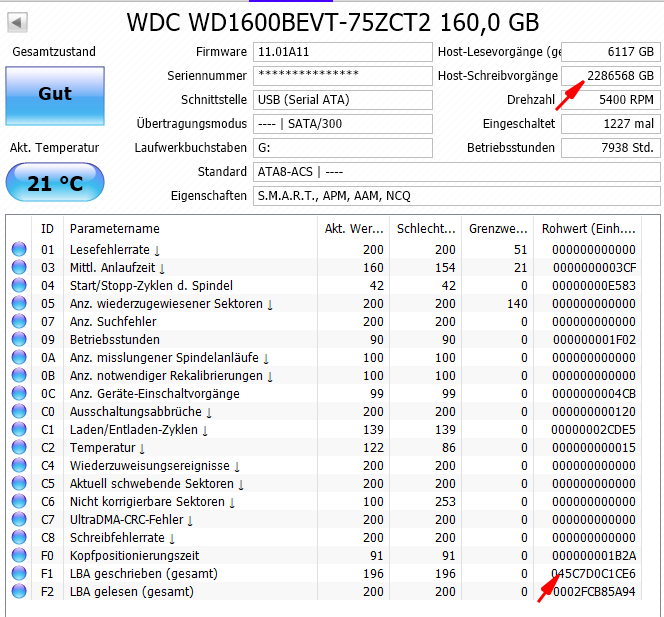The width and height of the screenshot is (664, 617).
Task: Click status orb of Nicht korrigierbare Sektoren row
Action: 19,501
